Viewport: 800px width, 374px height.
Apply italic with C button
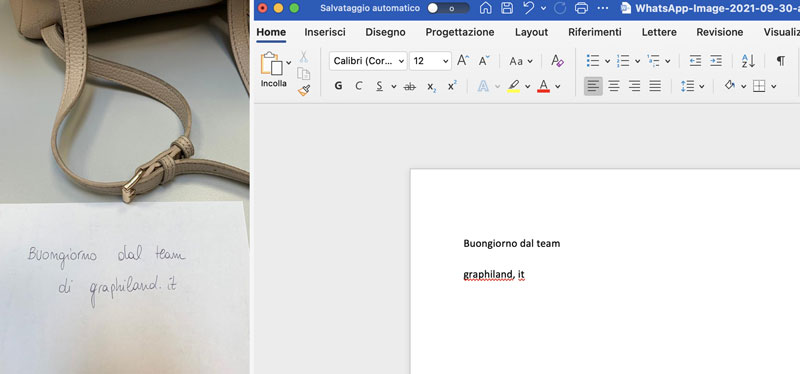pyautogui.click(x=359, y=86)
